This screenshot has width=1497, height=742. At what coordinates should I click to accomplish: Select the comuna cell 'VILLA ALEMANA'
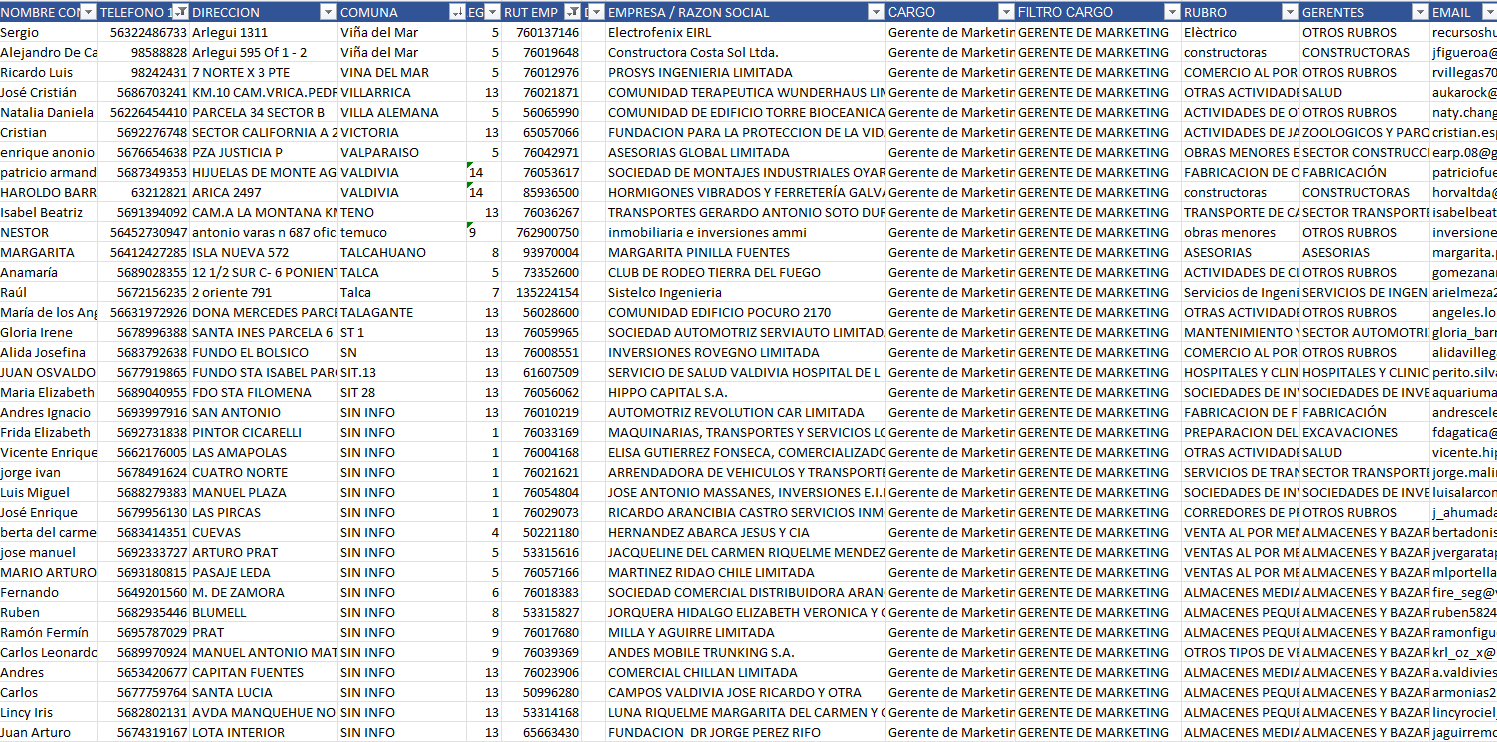(x=402, y=112)
